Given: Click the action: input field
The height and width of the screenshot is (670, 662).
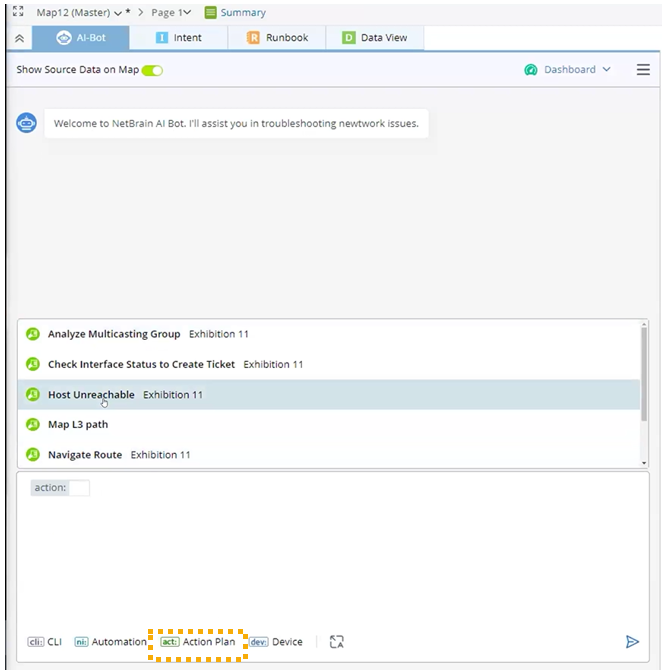Looking at the screenshot, I should click(79, 488).
